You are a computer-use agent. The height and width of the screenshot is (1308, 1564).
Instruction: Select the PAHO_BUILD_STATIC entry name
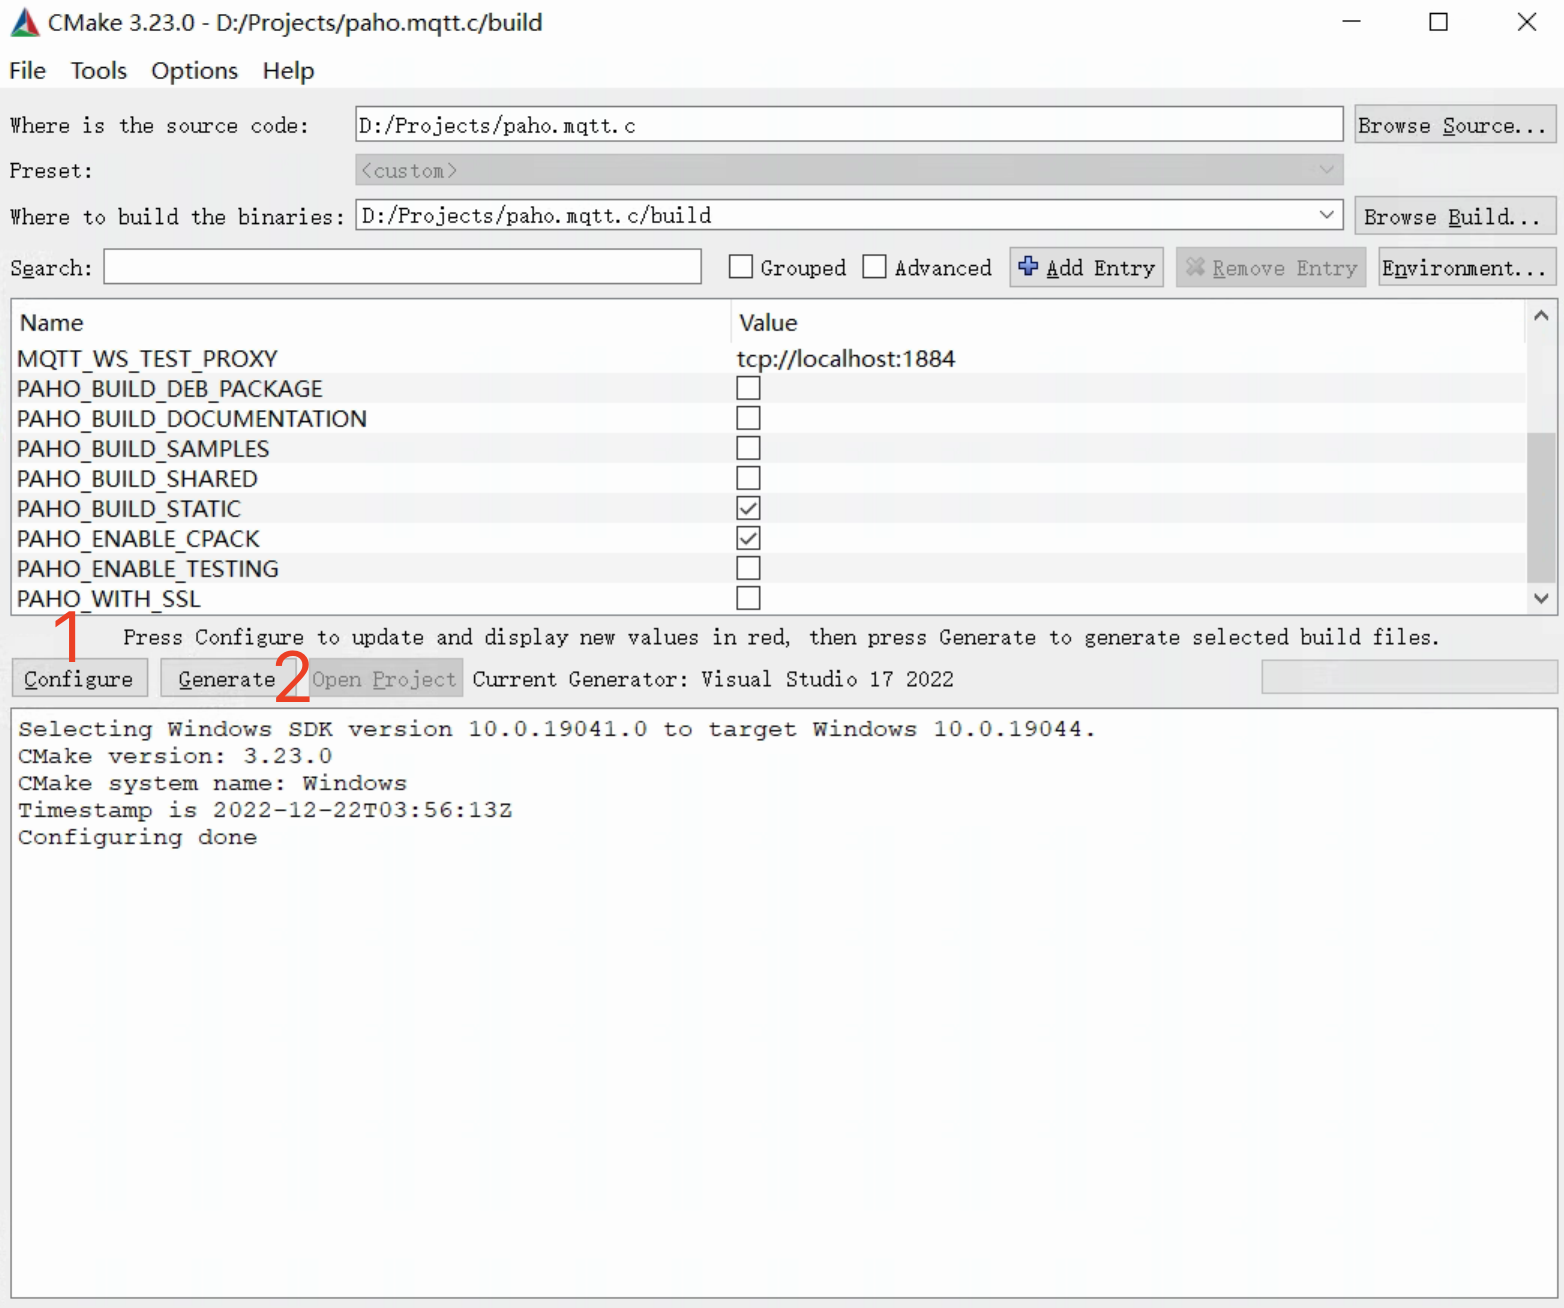(129, 508)
